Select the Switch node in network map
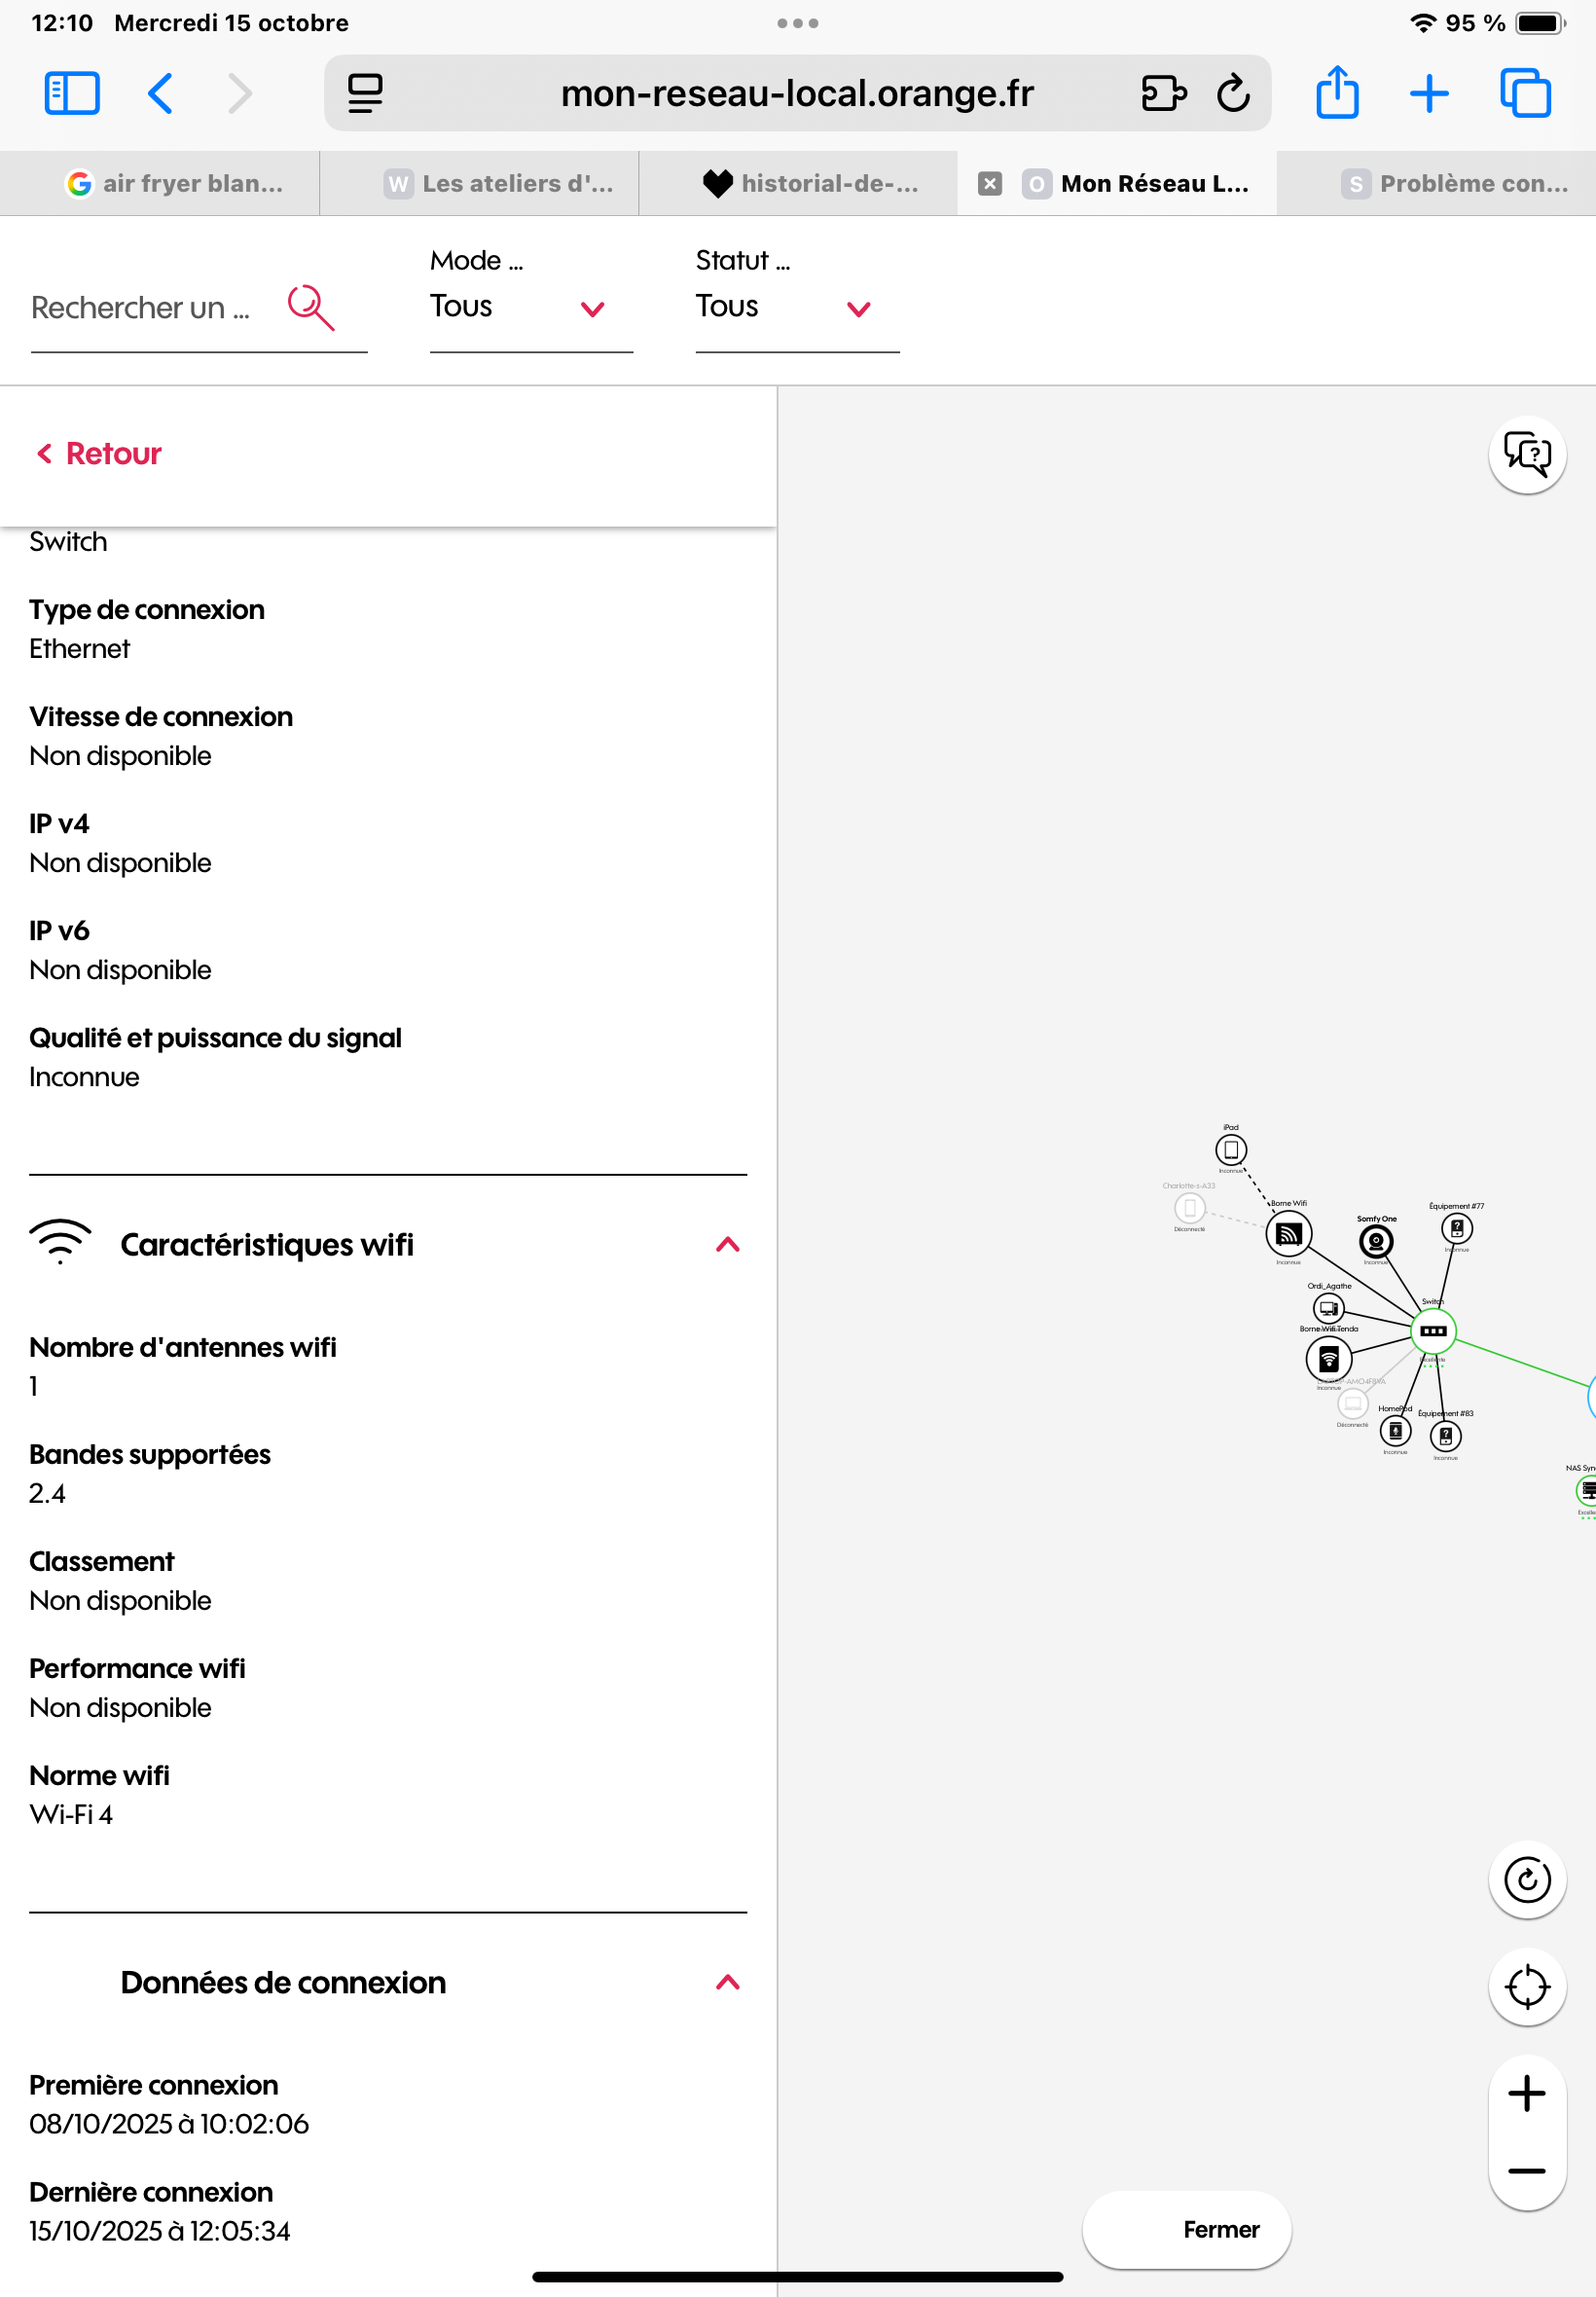 1432,1331
